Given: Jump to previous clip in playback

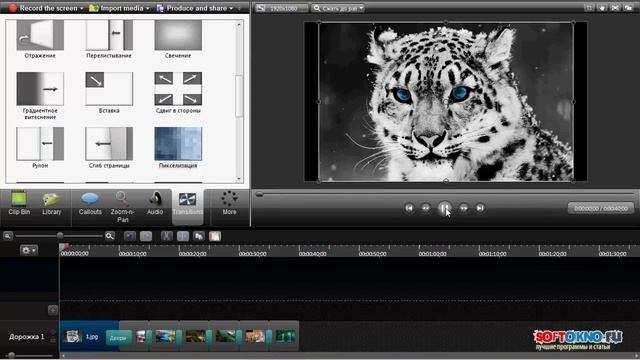Looking at the screenshot, I should [x=409, y=208].
